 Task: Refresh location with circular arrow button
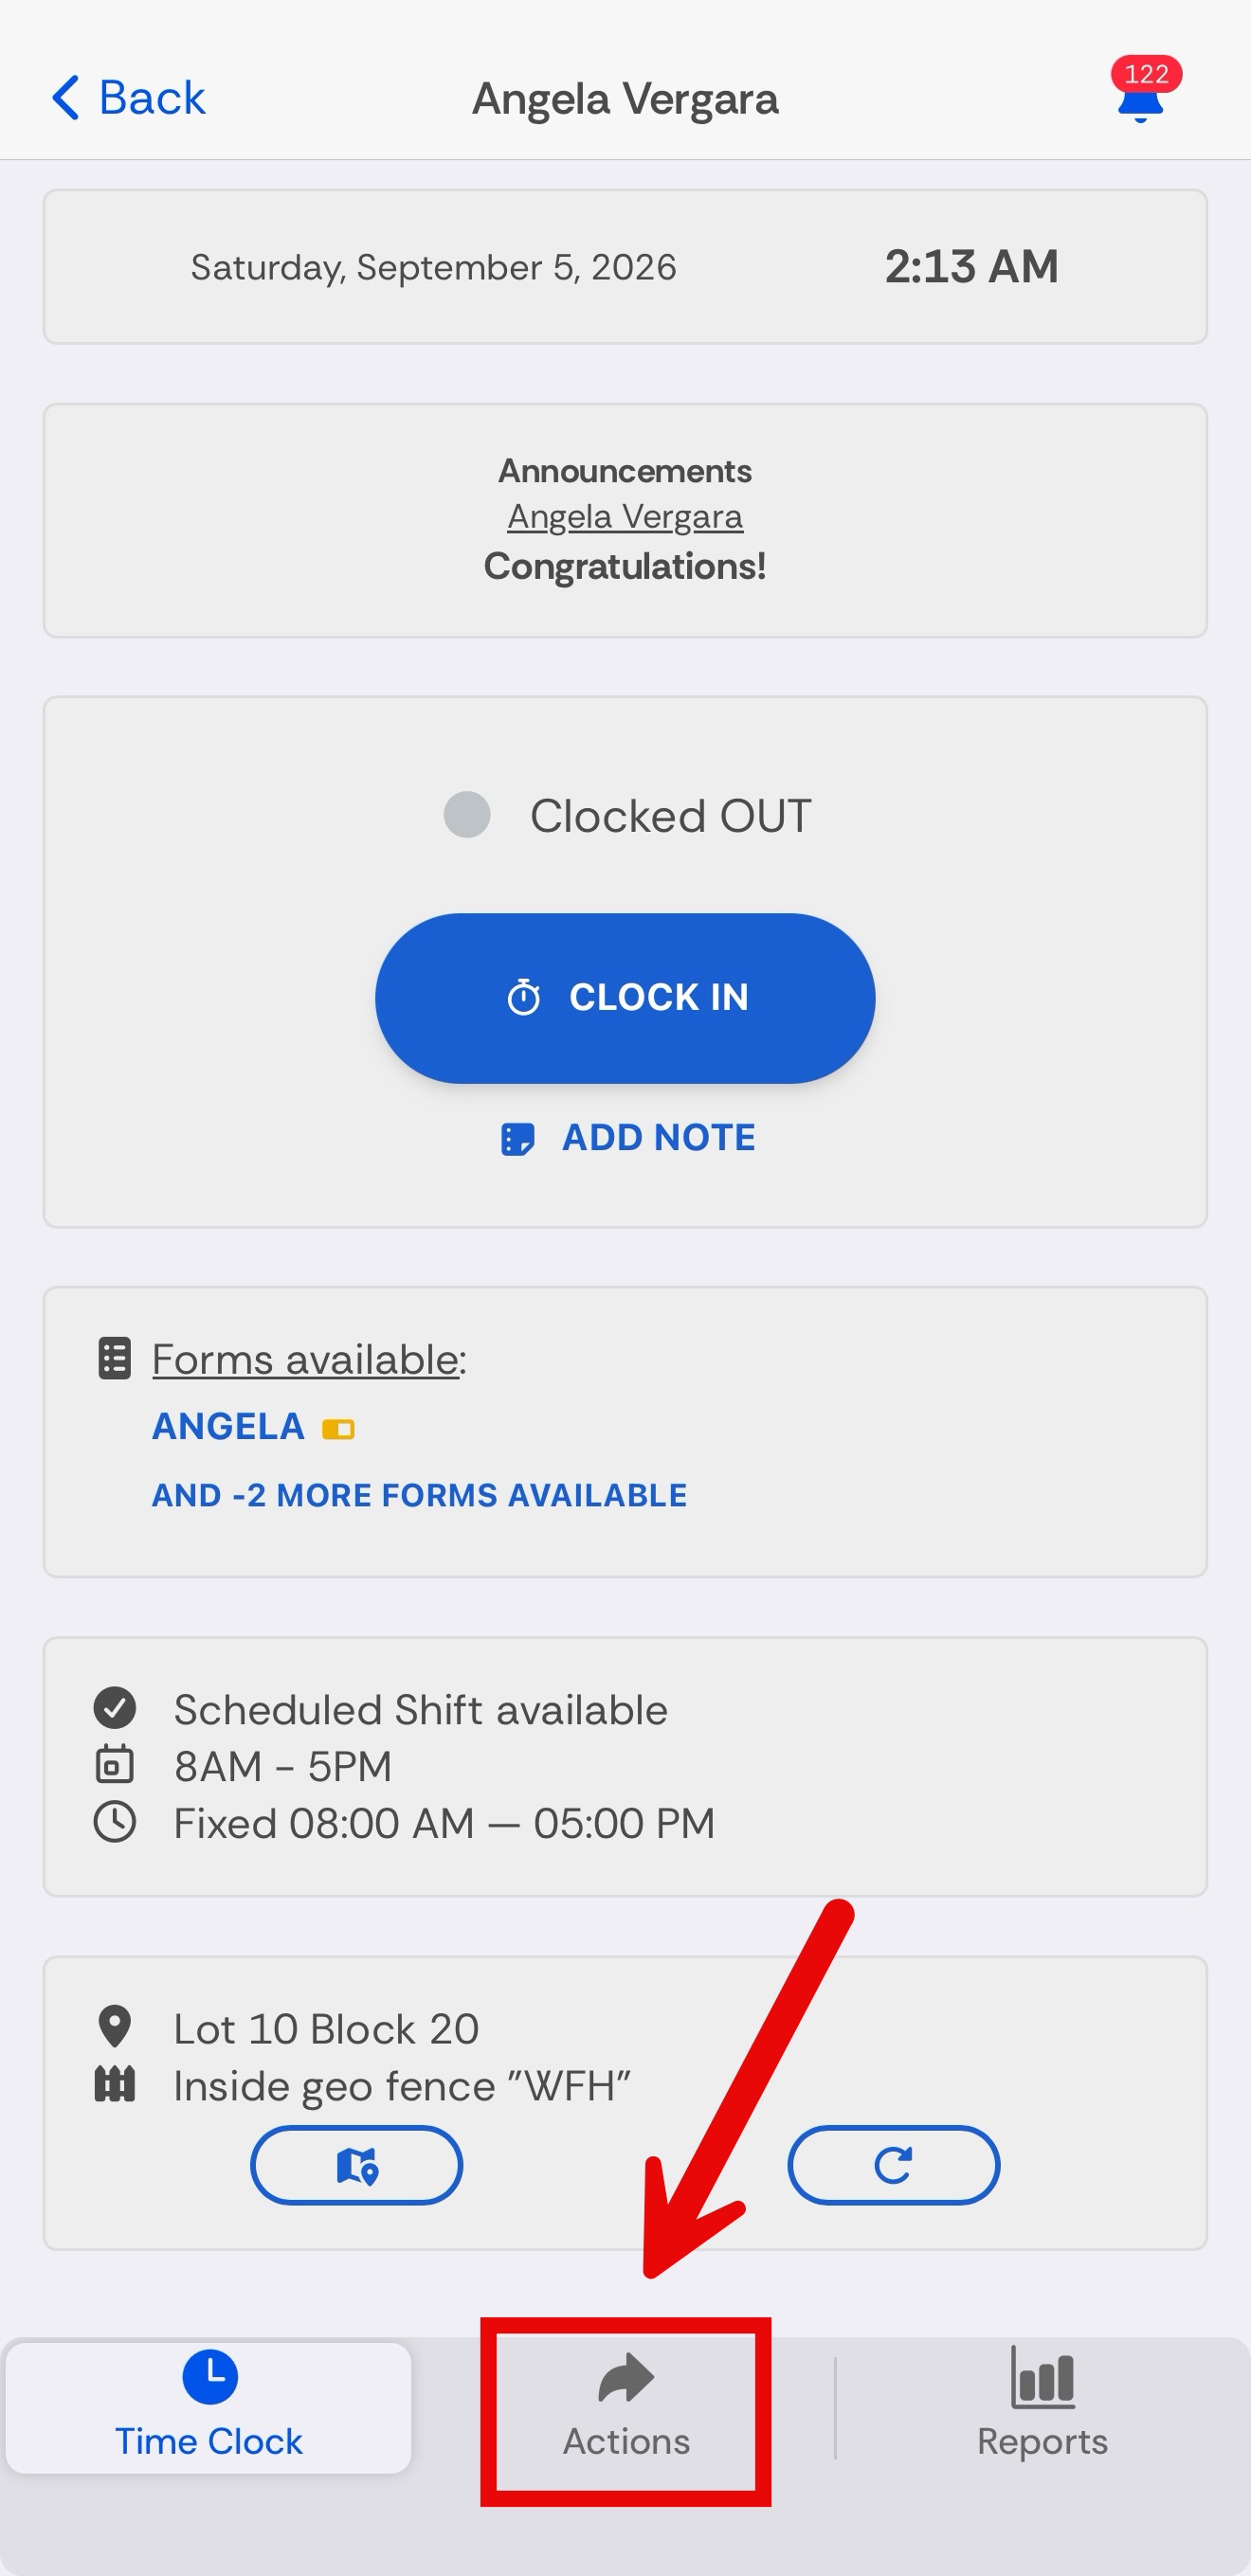click(x=893, y=2165)
